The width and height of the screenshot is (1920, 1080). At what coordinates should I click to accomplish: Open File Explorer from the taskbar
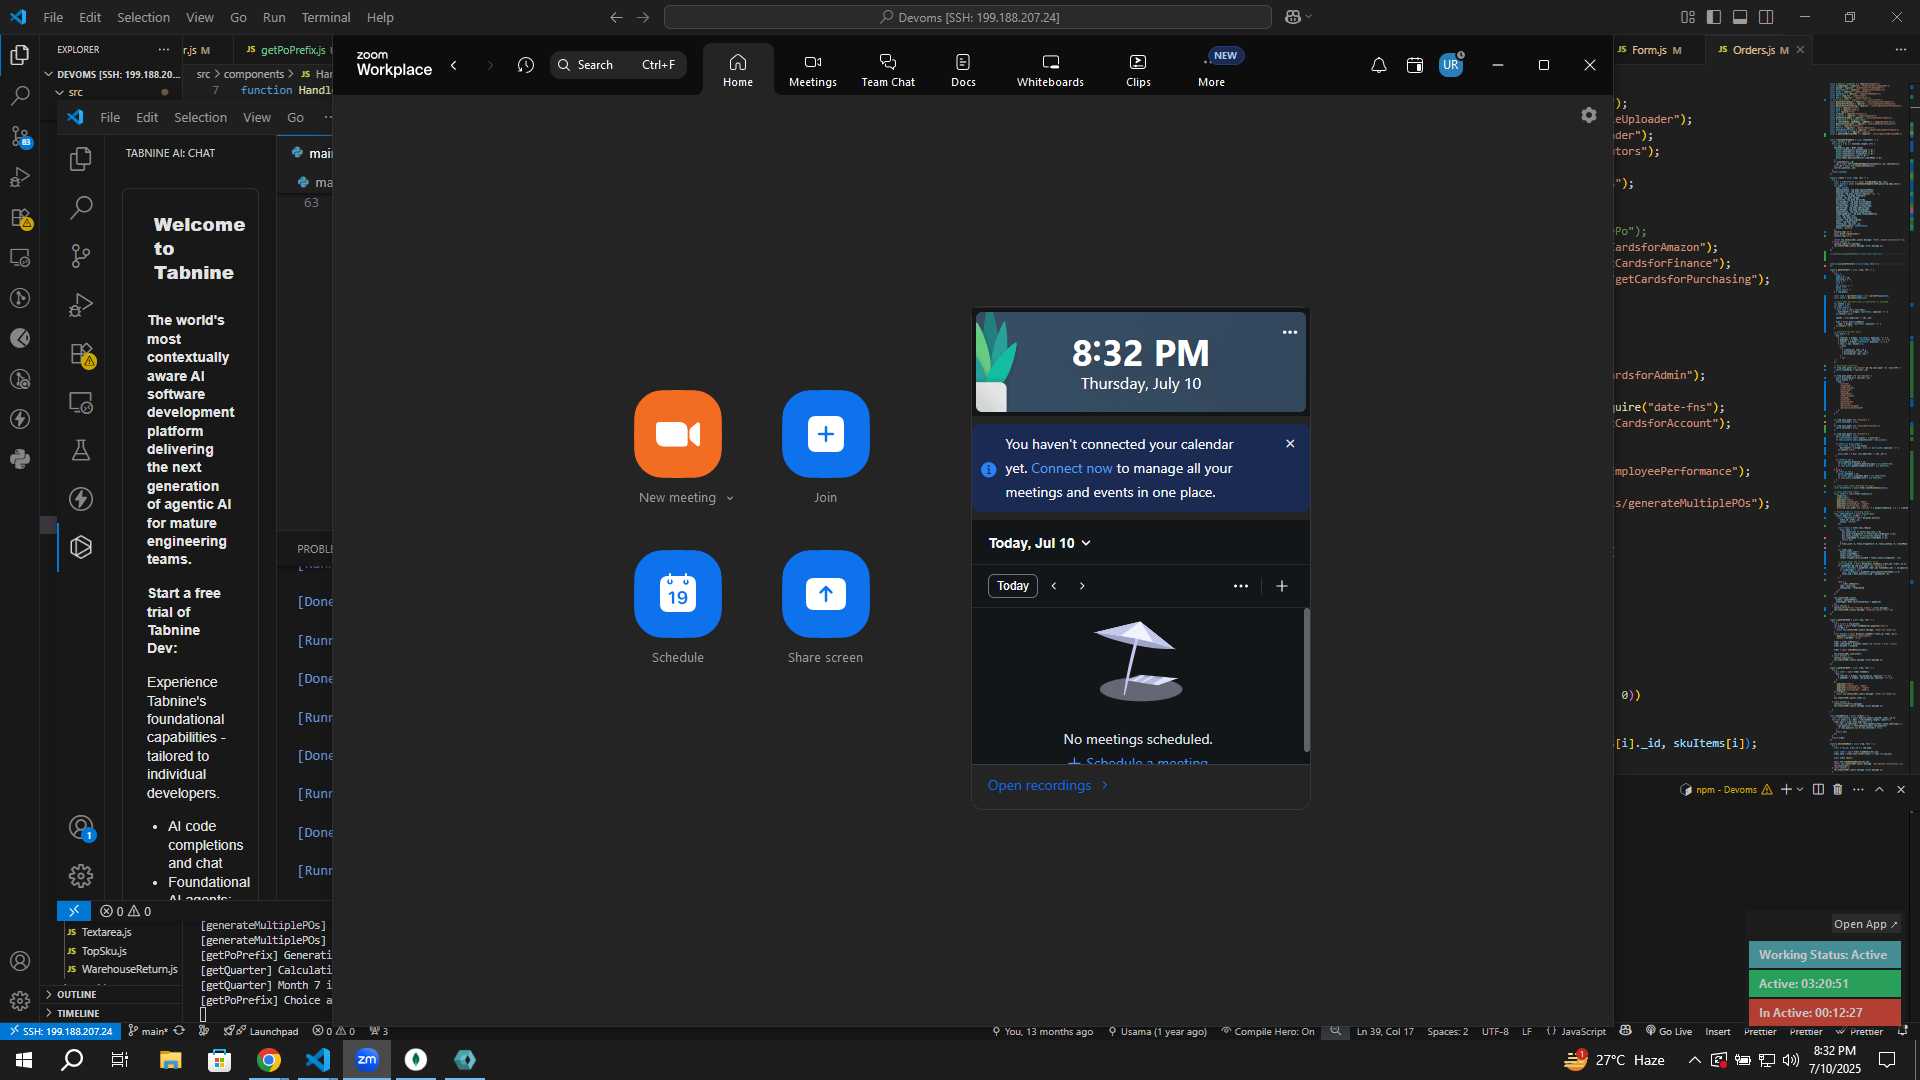click(x=170, y=1060)
